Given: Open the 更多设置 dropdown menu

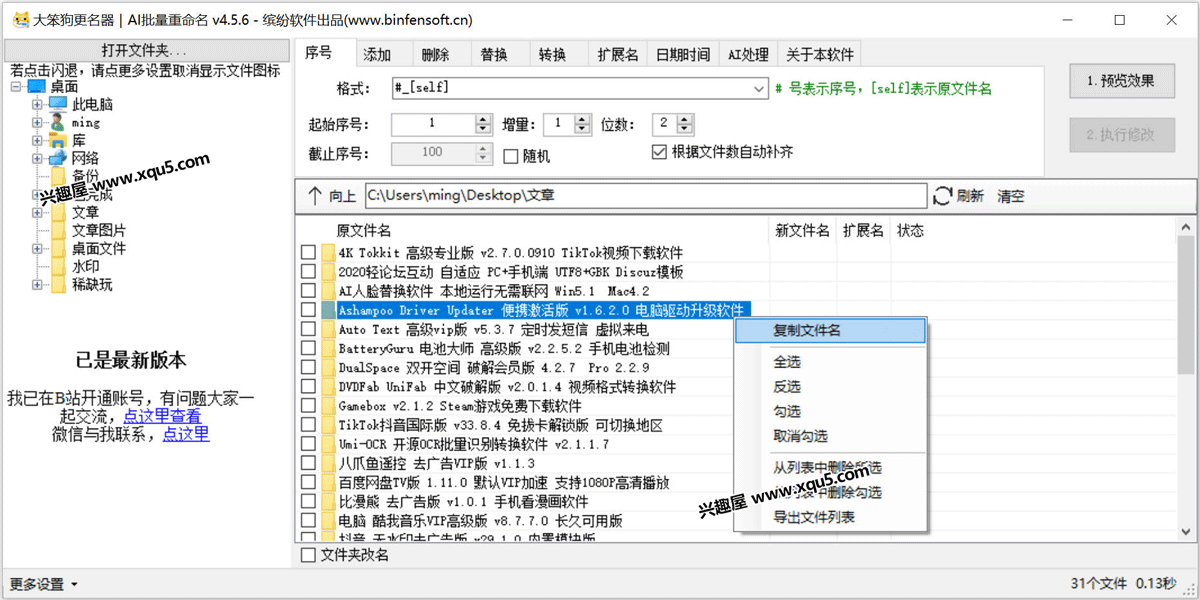Looking at the screenshot, I should tap(44, 584).
